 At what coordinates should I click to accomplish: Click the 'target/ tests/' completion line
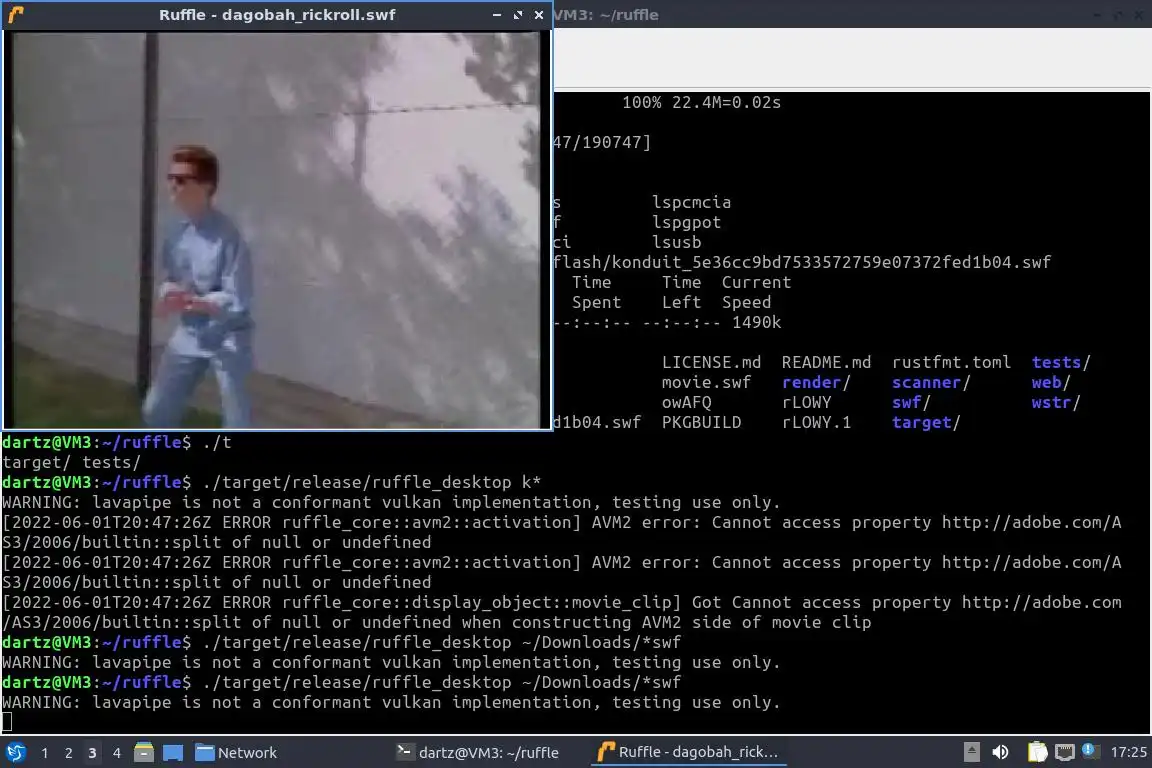71,462
